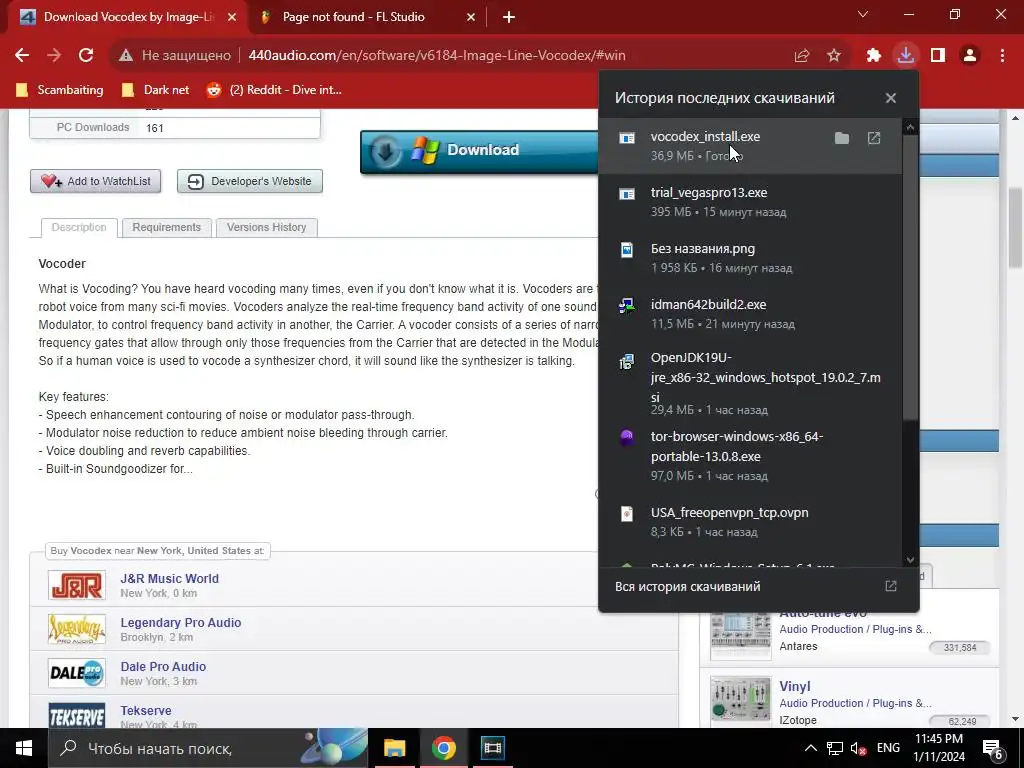Open Developer's Website button
Viewport: 1024px width, 768px height.
(249, 181)
